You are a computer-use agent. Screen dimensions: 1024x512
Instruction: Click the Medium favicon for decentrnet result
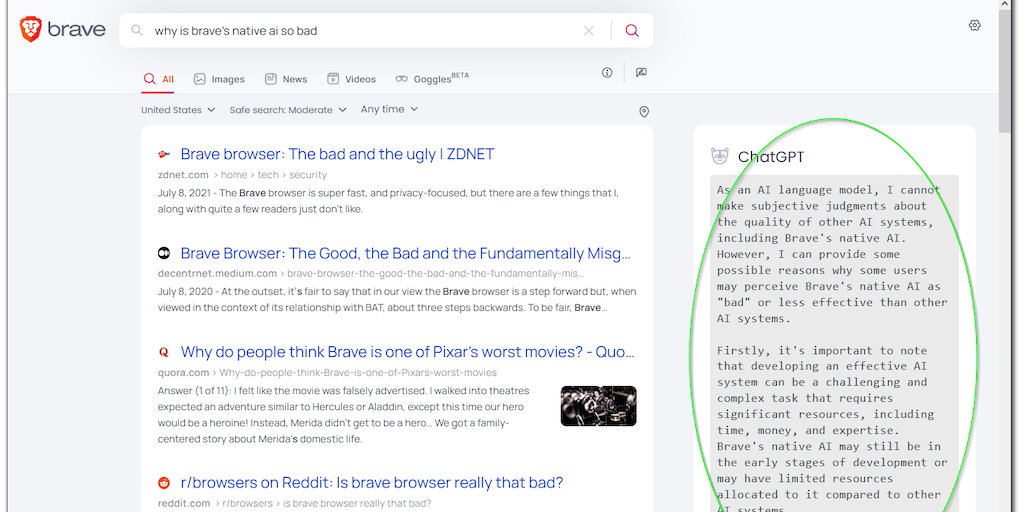click(x=164, y=253)
